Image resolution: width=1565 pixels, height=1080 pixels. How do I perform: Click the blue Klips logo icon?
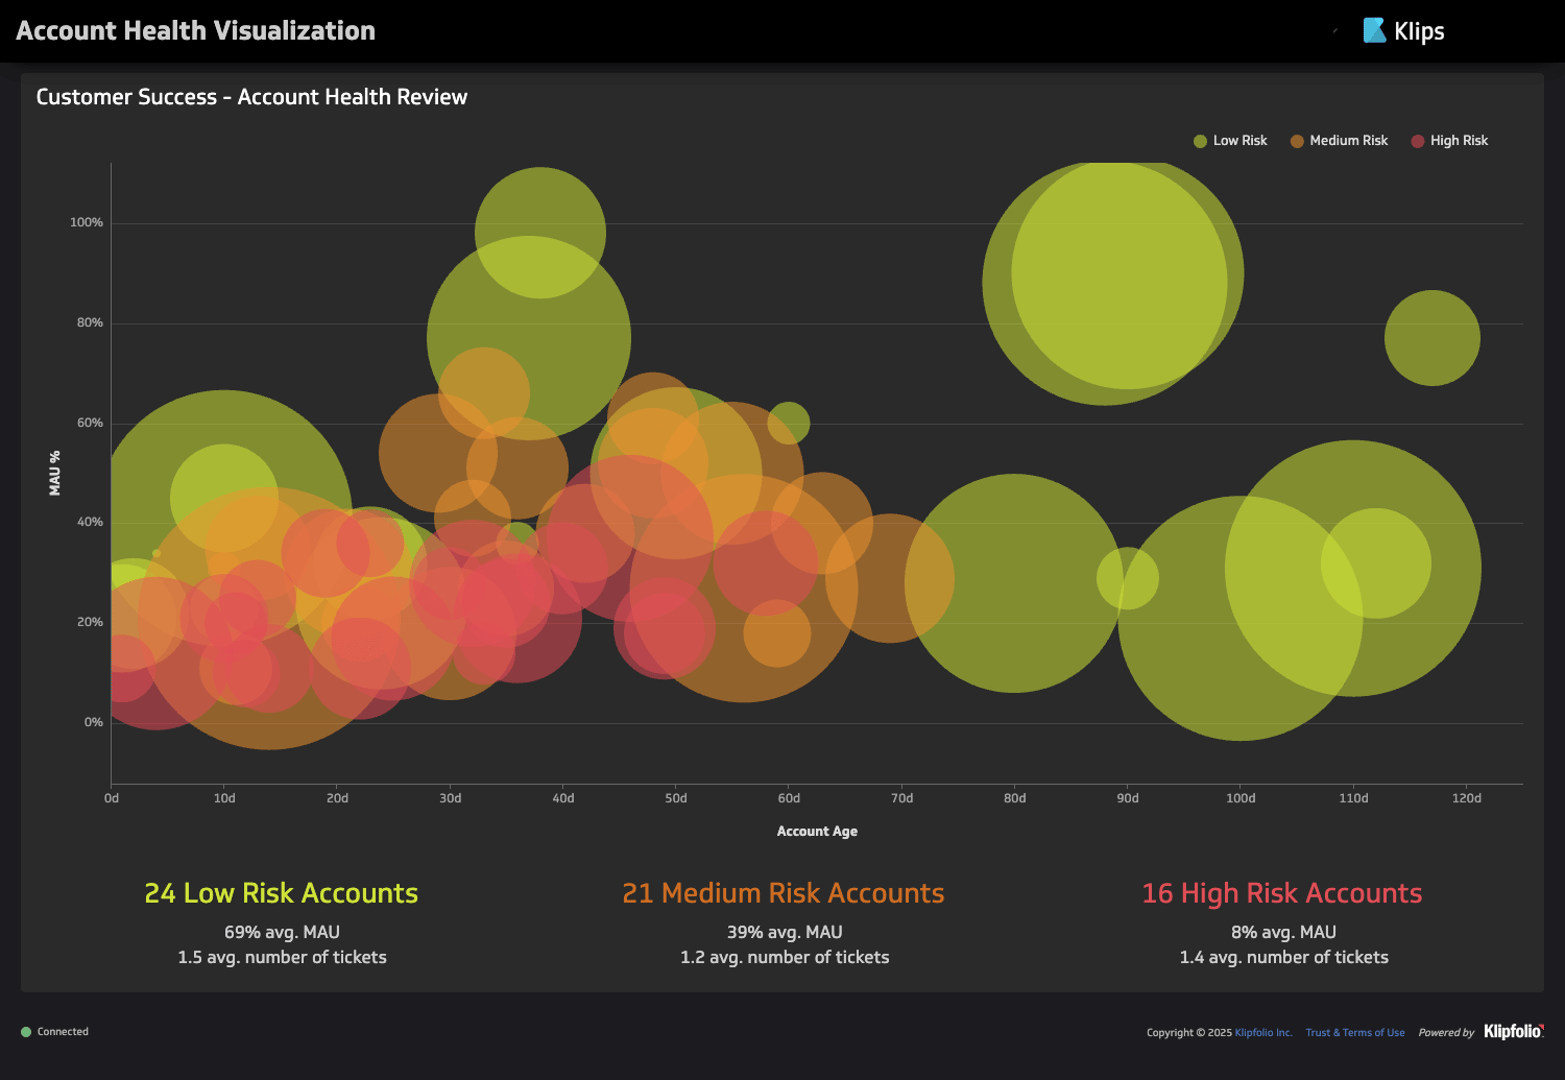pyautogui.click(x=1374, y=30)
